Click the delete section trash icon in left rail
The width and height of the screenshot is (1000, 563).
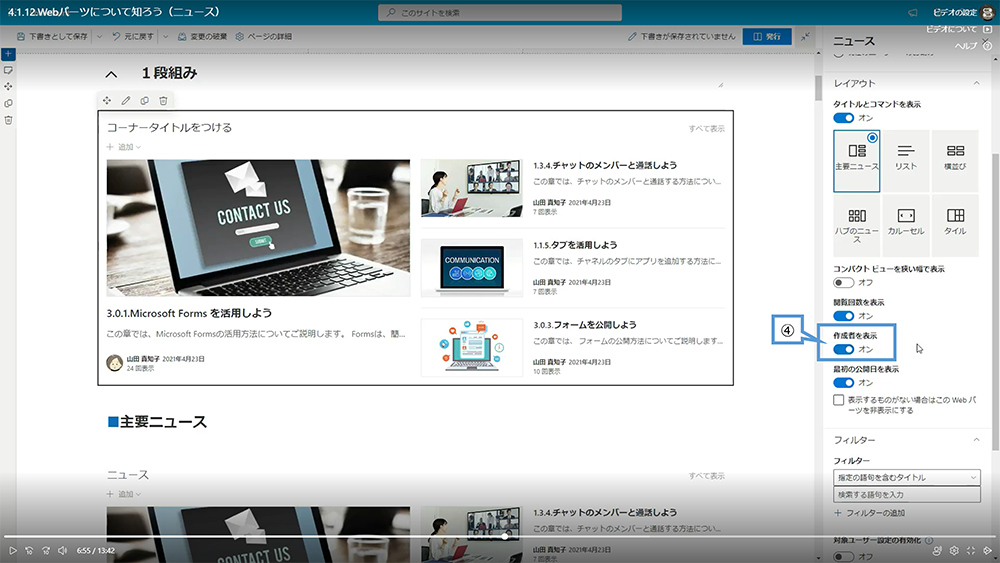point(8,120)
